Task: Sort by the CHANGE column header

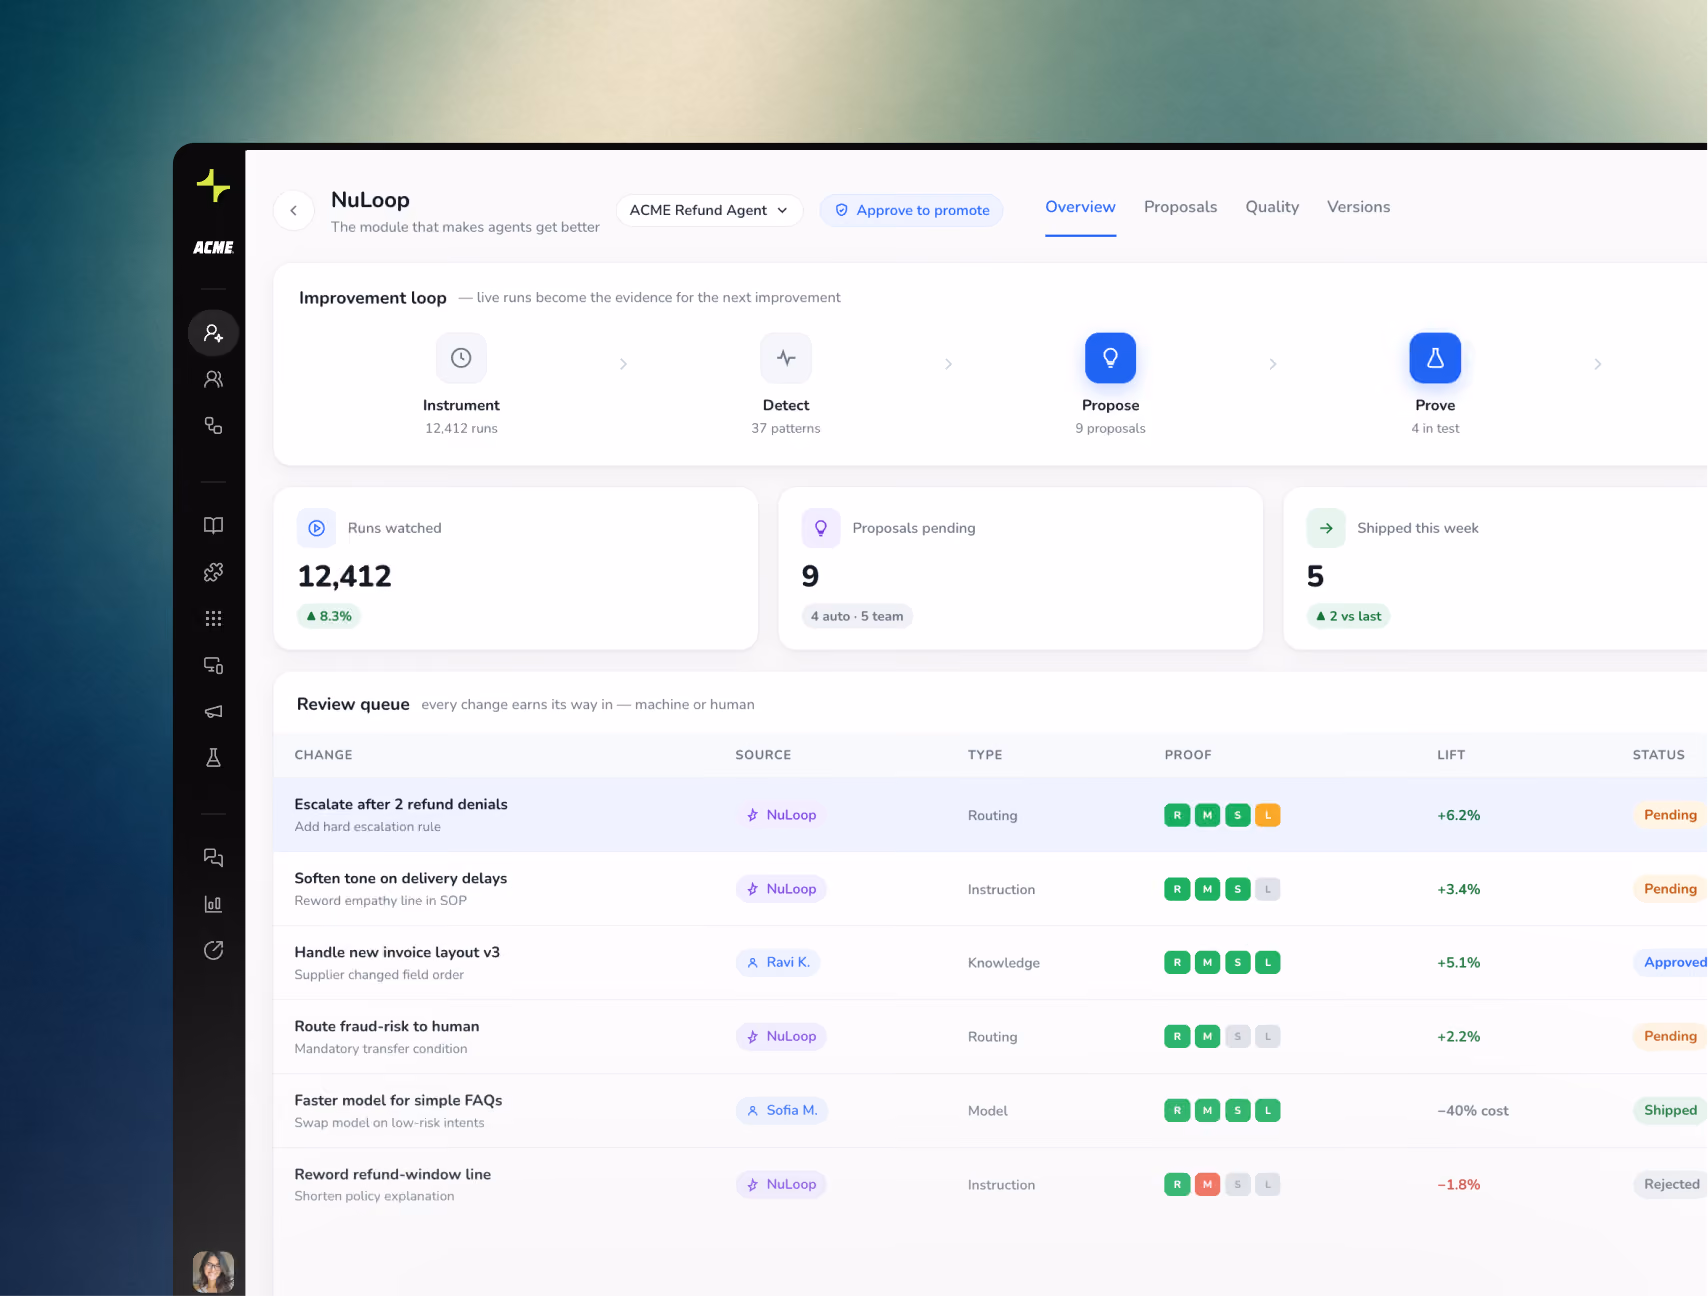Action: (323, 755)
